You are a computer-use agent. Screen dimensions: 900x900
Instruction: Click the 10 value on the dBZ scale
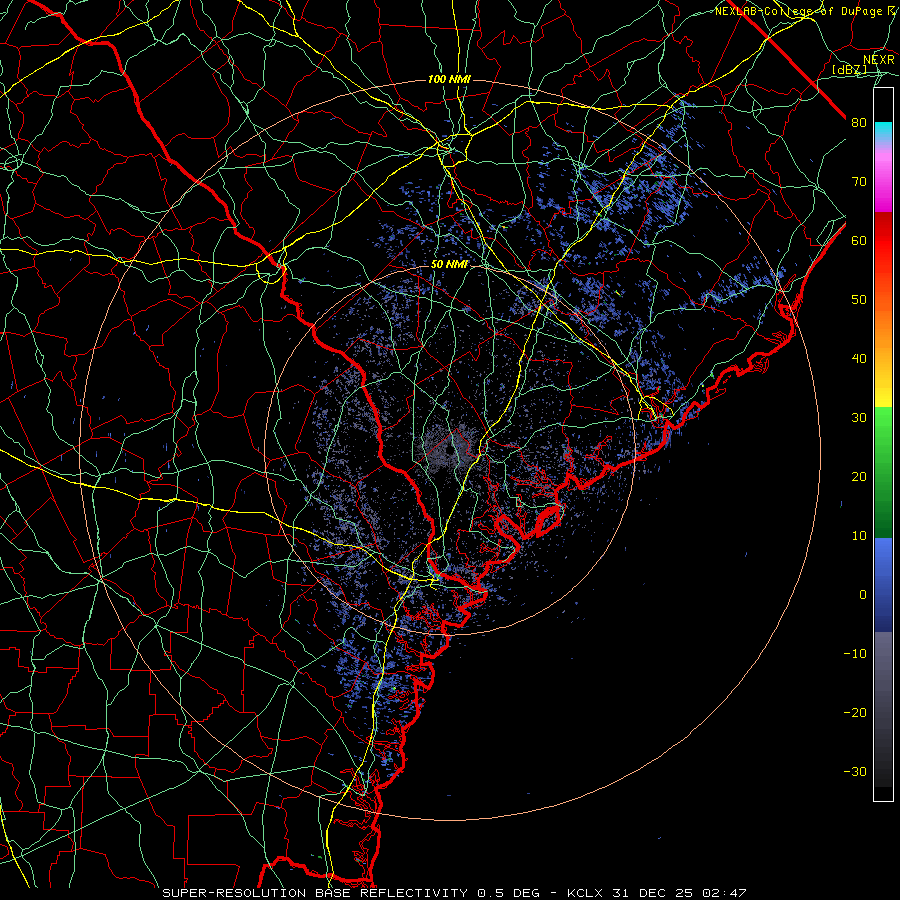coord(859,536)
